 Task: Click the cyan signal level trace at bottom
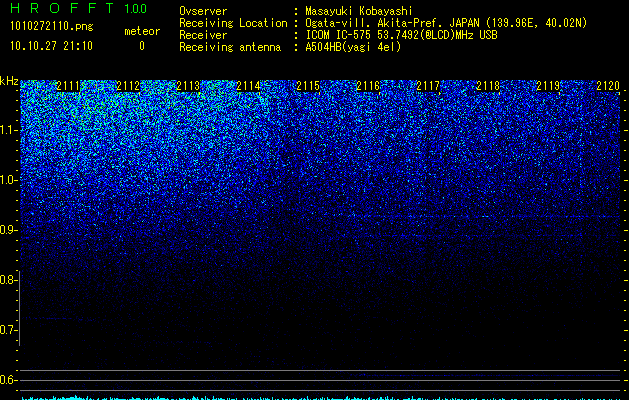[x=320, y=398]
